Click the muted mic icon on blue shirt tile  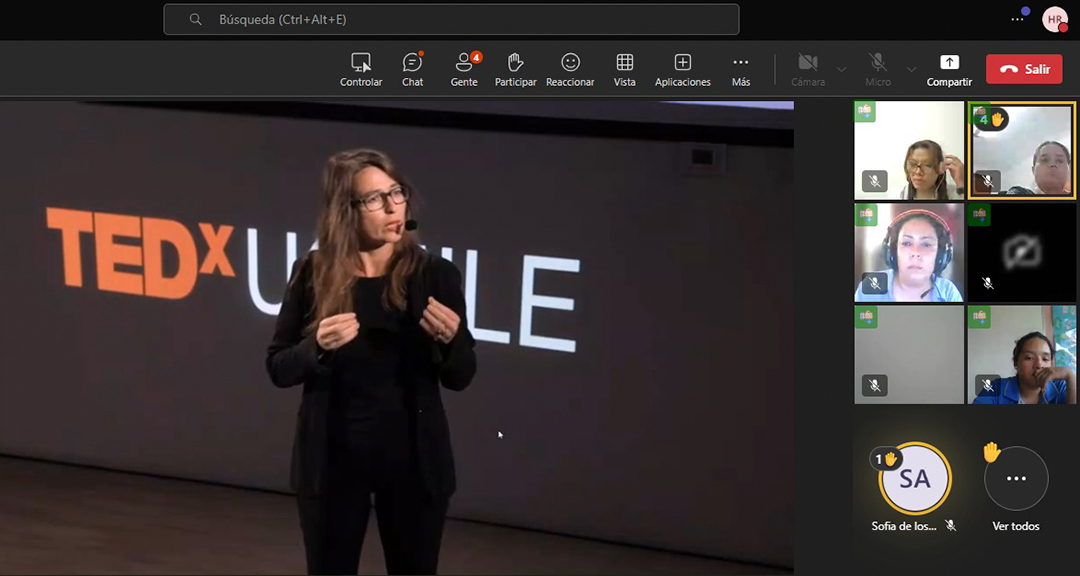(988, 385)
